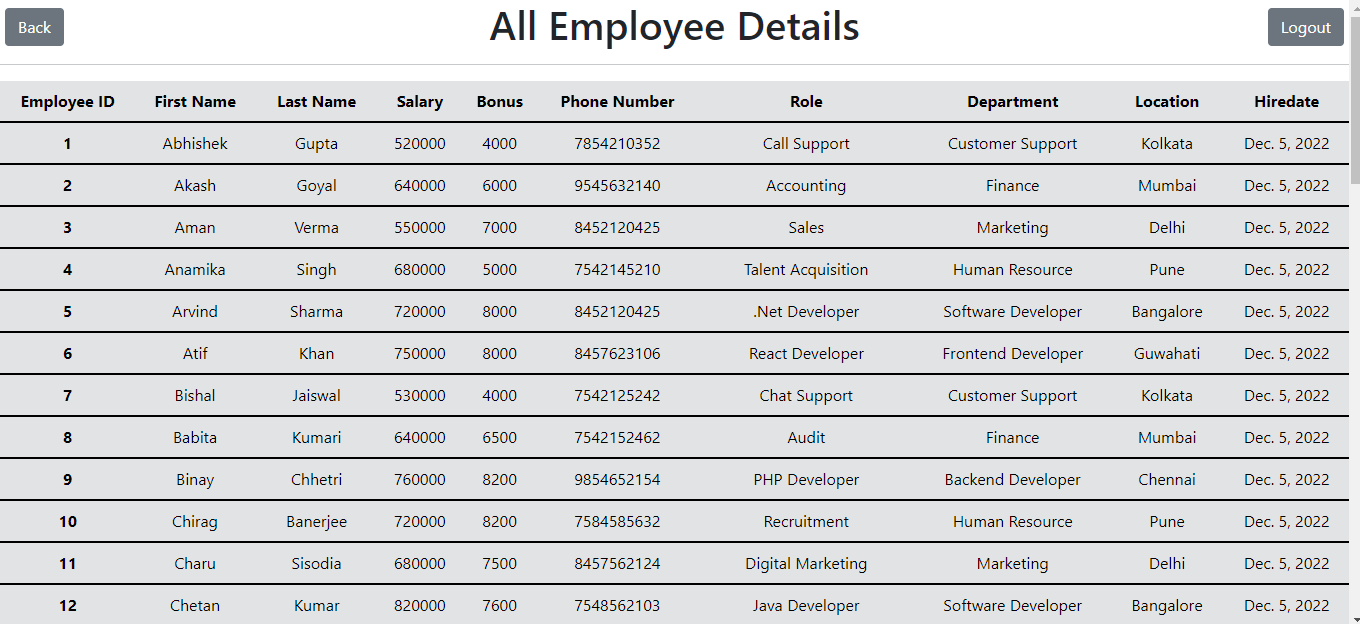Click the Frontend Developer department cell
This screenshot has height=624, width=1360.
1013,354
